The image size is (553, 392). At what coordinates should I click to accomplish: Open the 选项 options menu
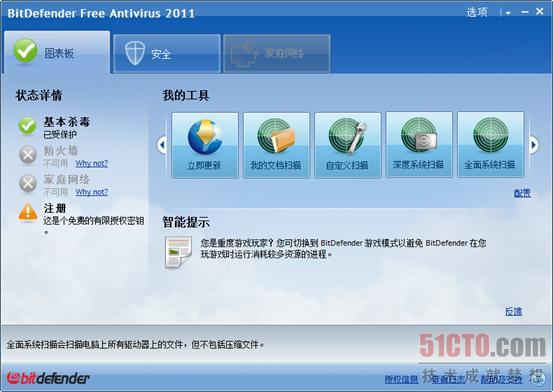pos(477,12)
